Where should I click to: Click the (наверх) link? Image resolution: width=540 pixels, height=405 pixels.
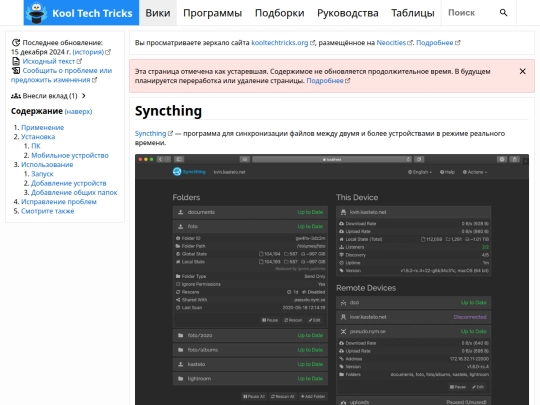(x=78, y=112)
